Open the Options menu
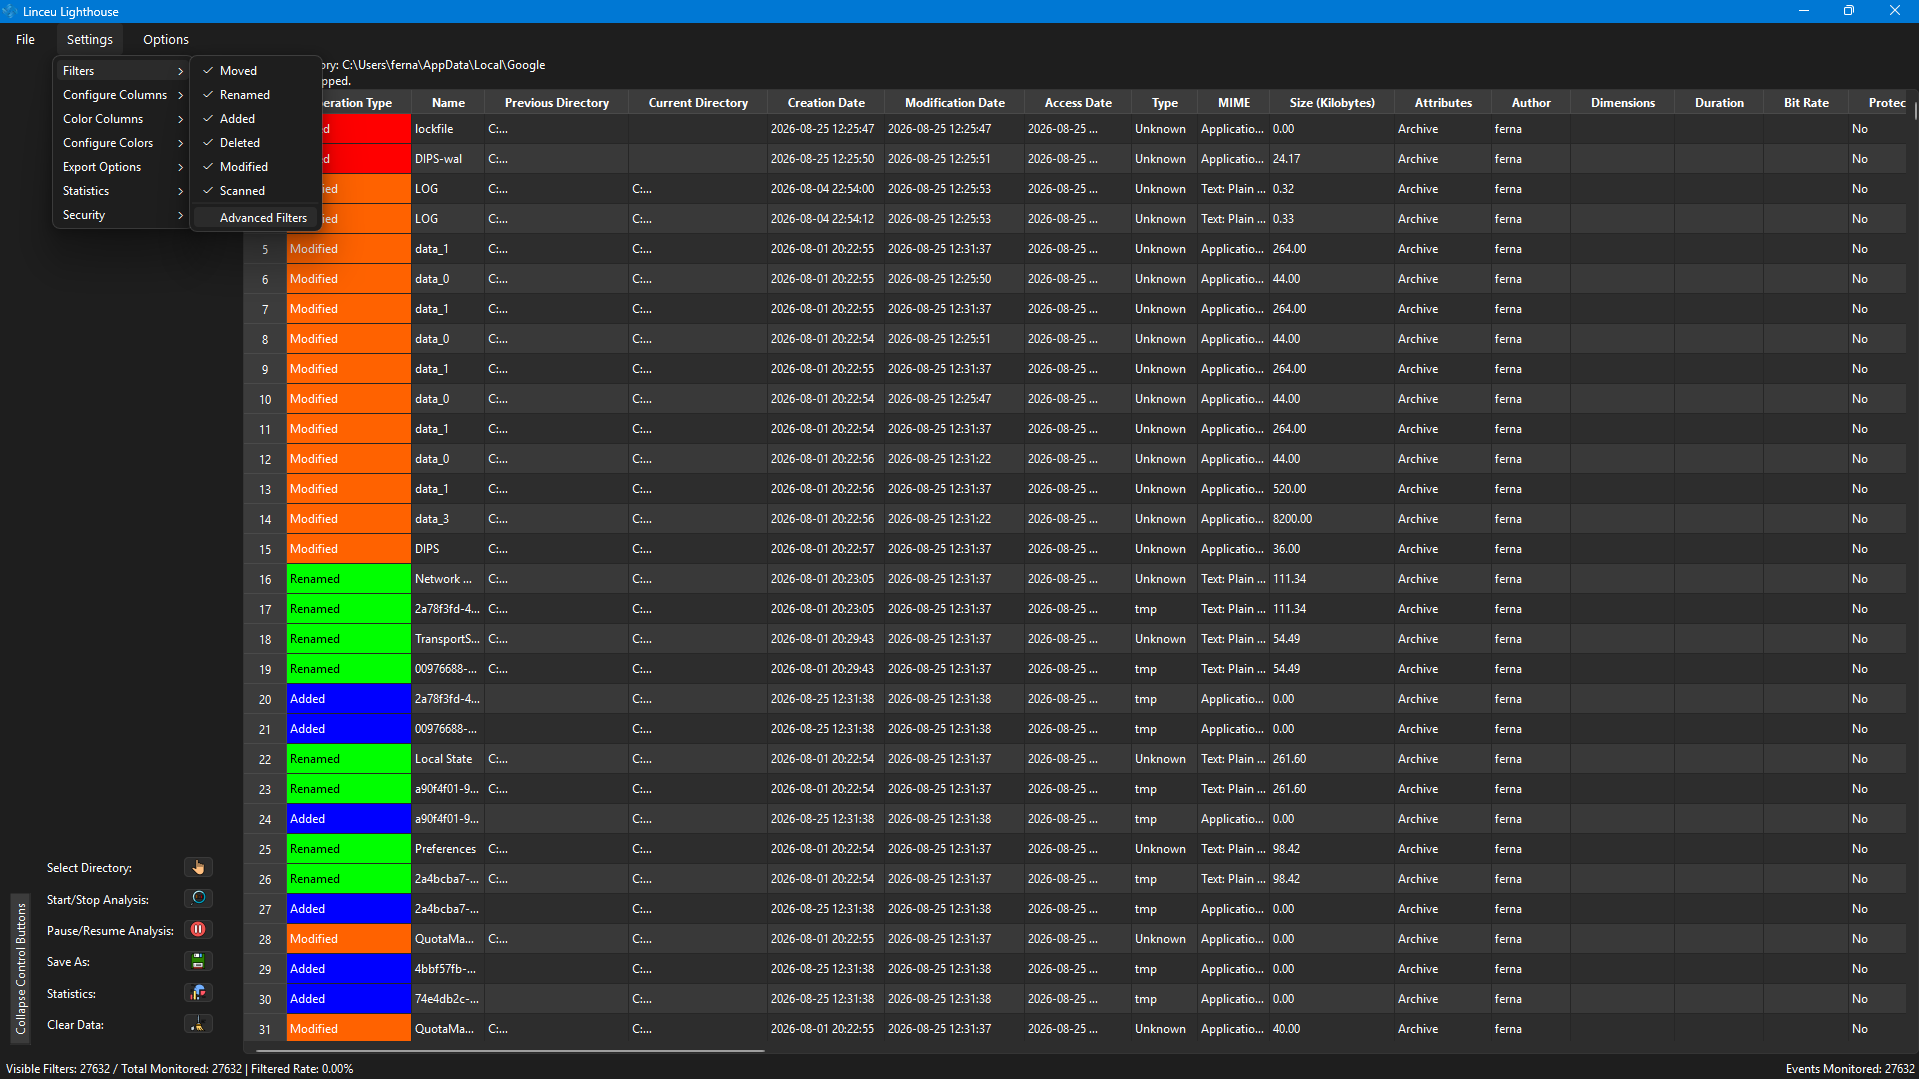Image resolution: width=1919 pixels, height=1079 pixels. pyautogui.click(x=165, y=39)
